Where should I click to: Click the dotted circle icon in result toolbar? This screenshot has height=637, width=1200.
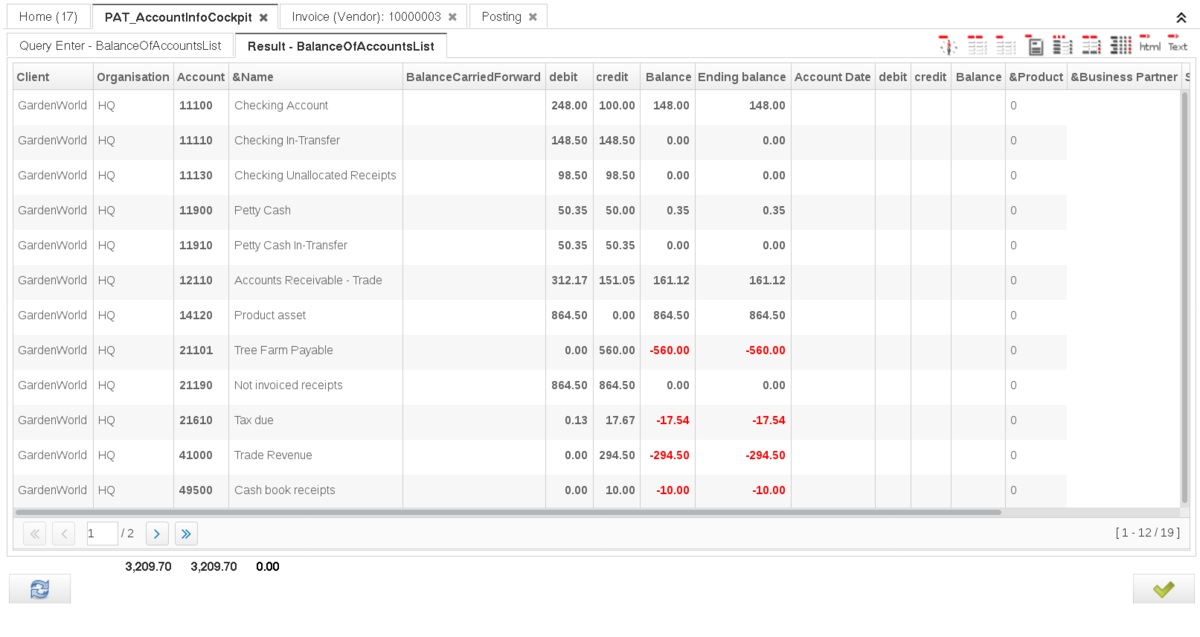coord(948,46)
